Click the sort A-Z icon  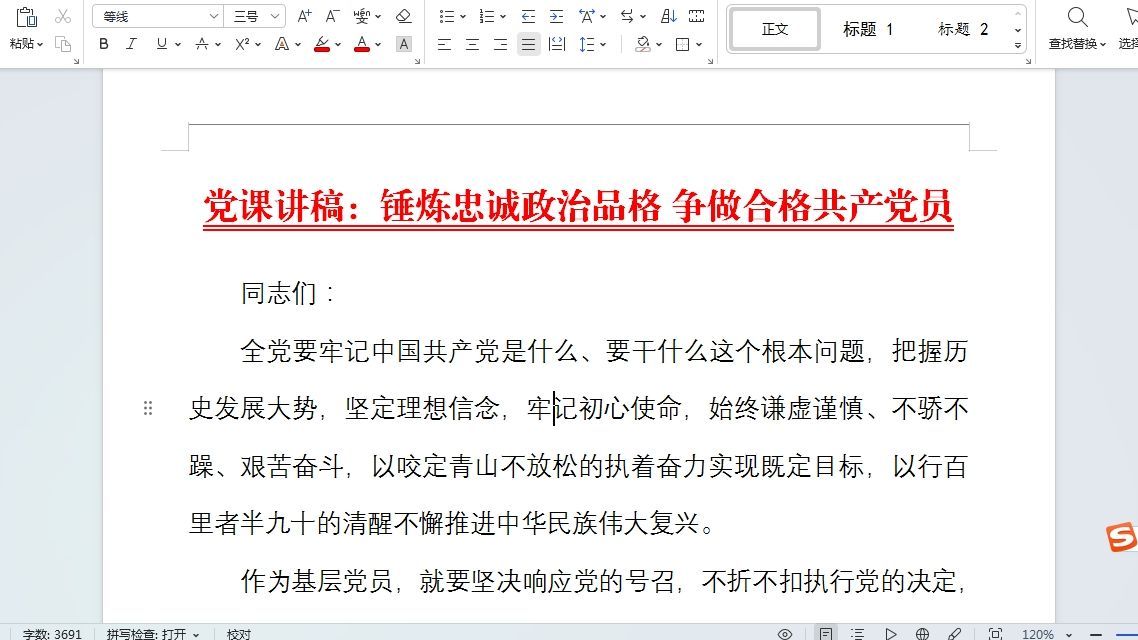click(668, 16)
